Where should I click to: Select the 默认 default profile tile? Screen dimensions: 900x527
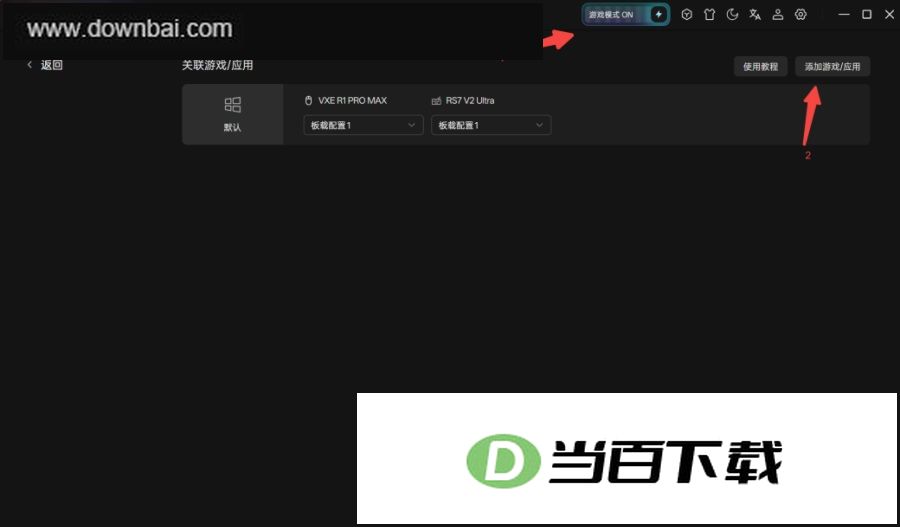click(232, 114)
